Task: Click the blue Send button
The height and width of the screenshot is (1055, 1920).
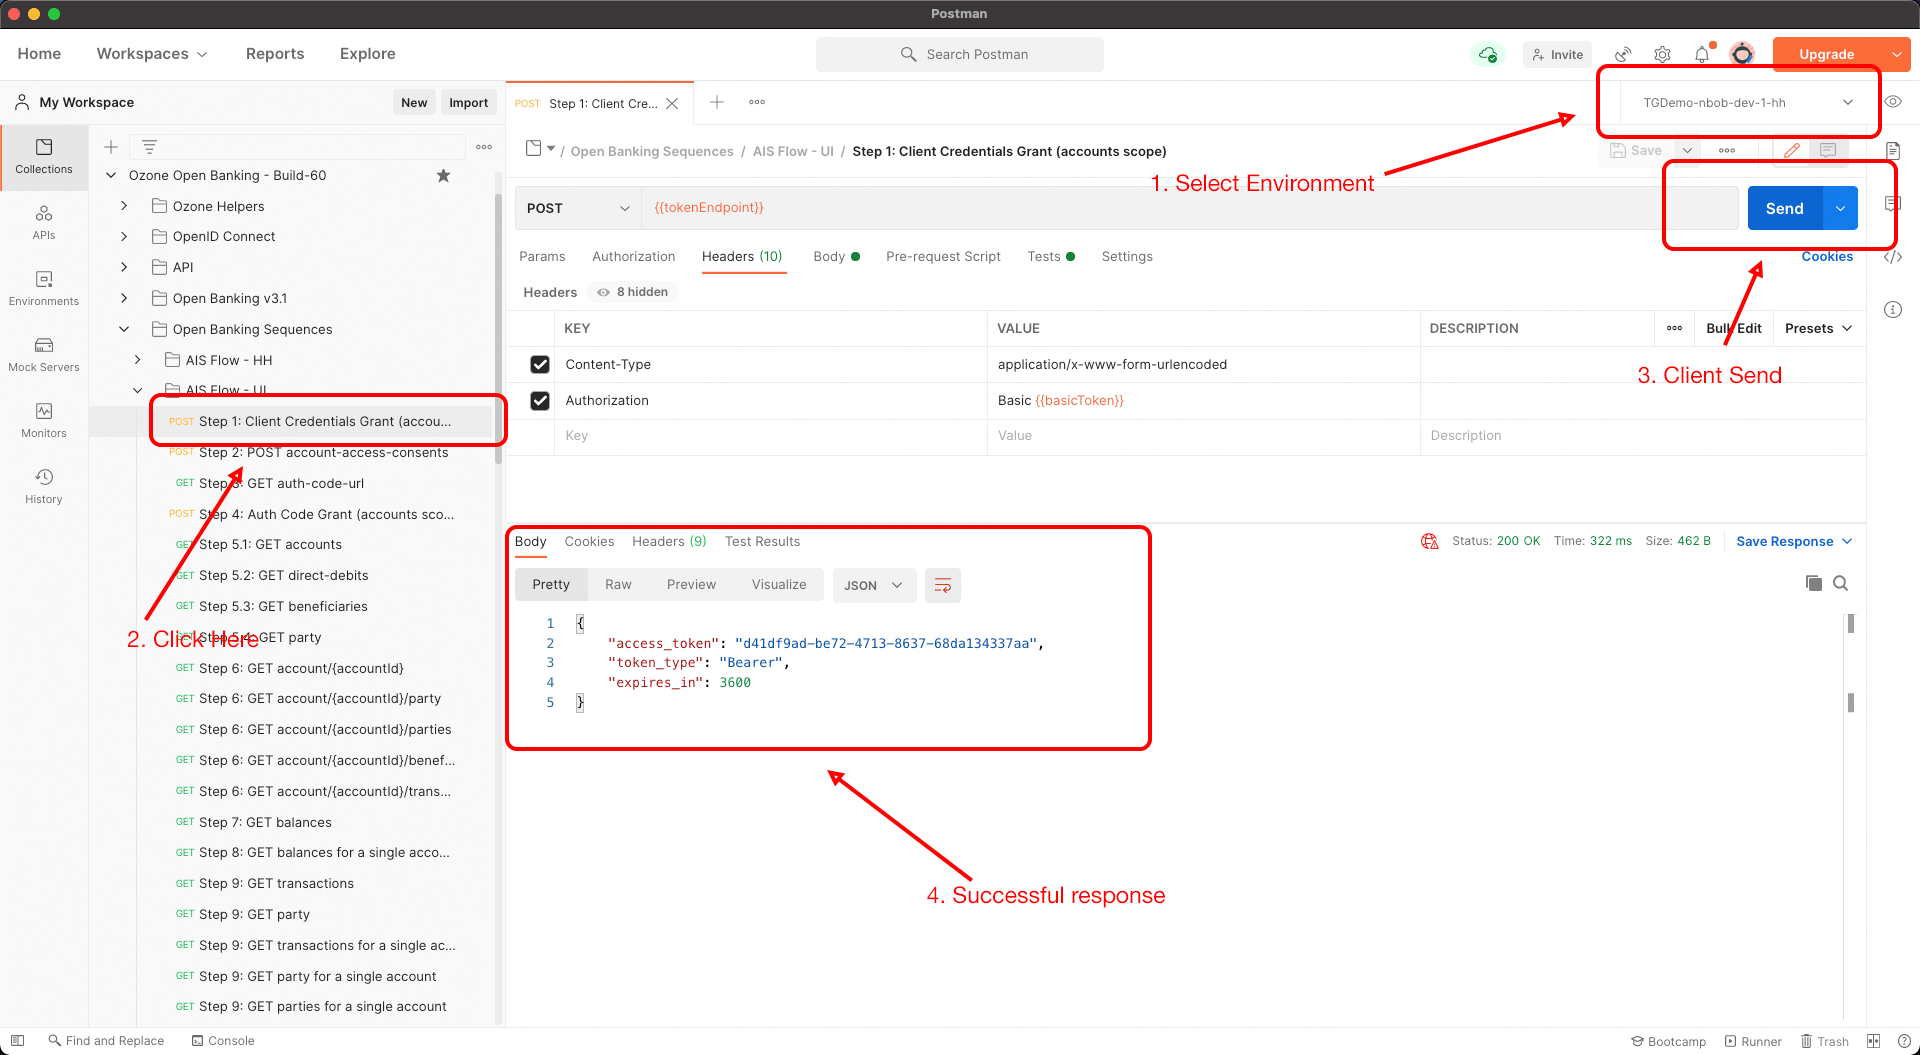Action: coord(1784,208)
